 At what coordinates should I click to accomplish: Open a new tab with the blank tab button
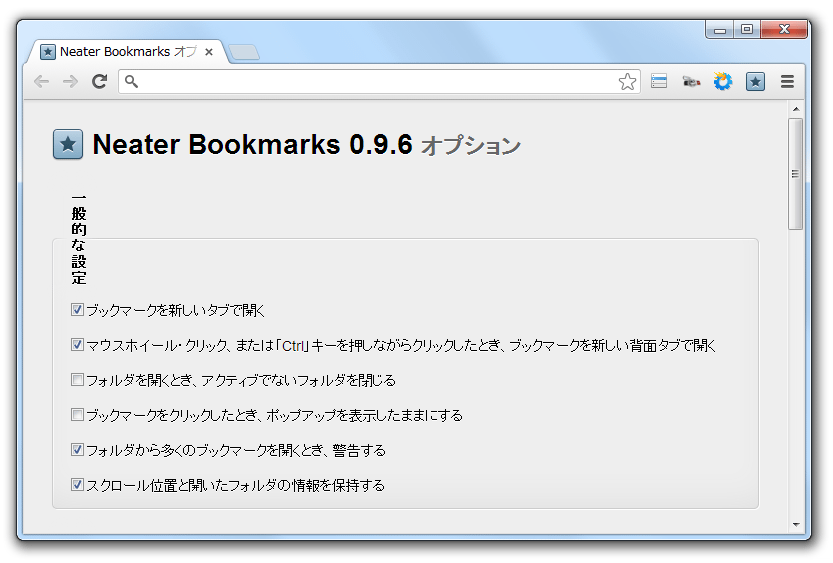244,53
